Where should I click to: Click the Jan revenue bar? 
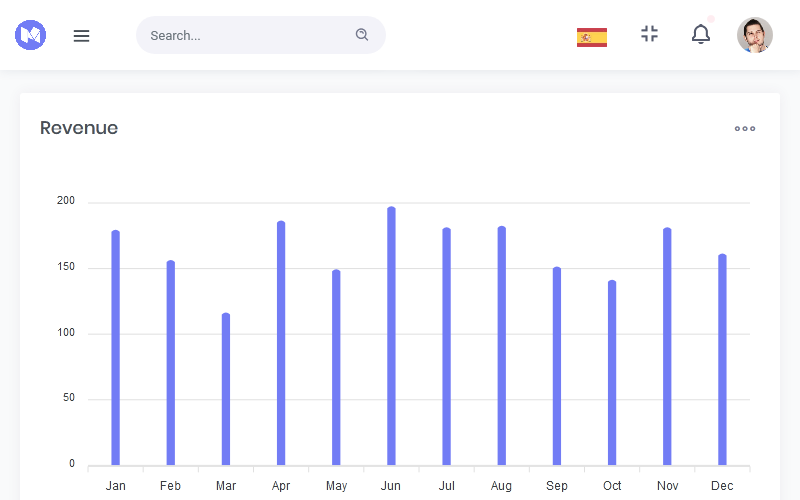pos(116,347)
